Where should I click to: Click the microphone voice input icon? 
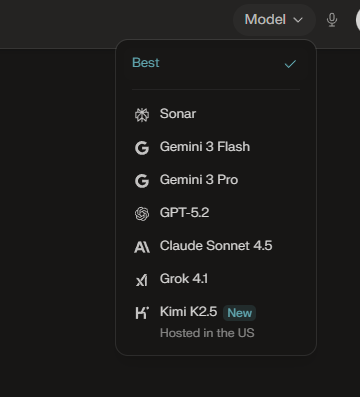pos(332,20)
